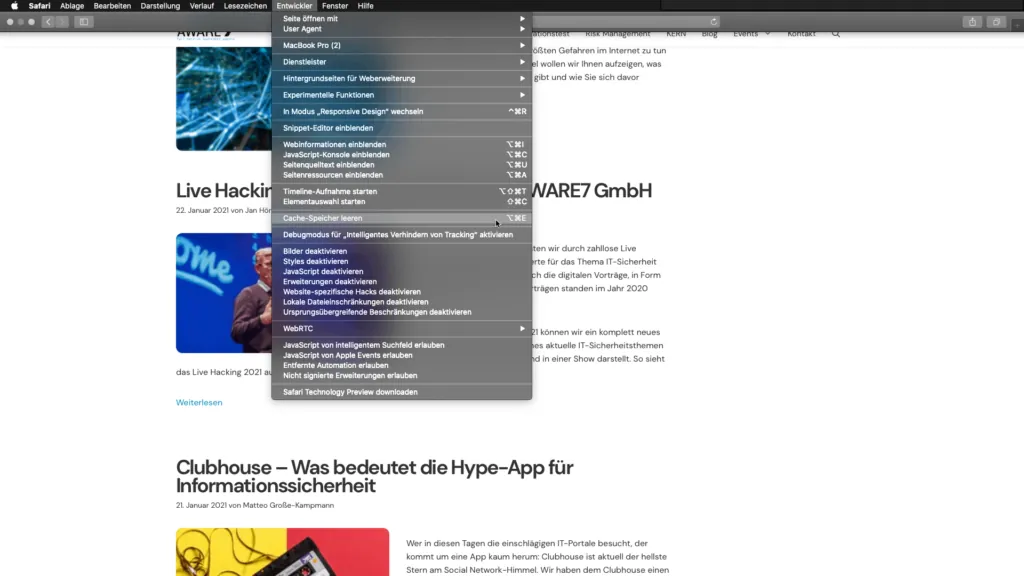This screenshot has height=576, width=1024.
Task: Choose 'Webinformationen einblenden'
Action: 334,145
